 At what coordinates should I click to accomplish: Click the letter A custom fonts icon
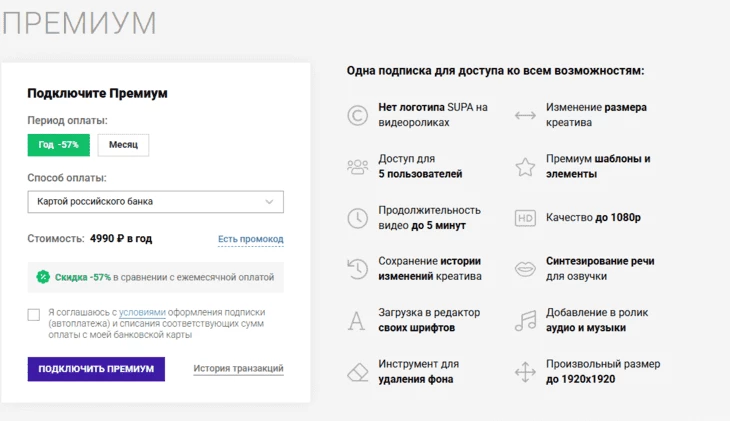coord(356,321)
